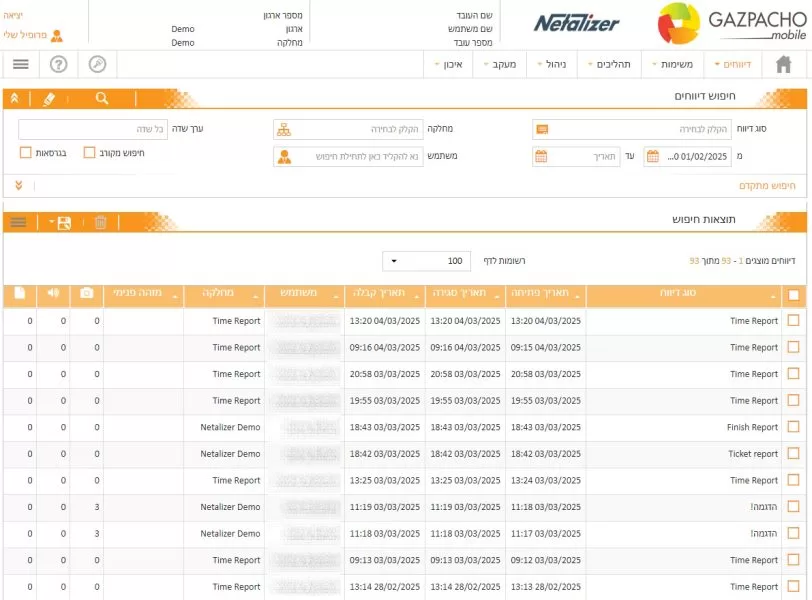Click the save icon in results toolbar
The image size is (812, 600).
pos(64,222)
